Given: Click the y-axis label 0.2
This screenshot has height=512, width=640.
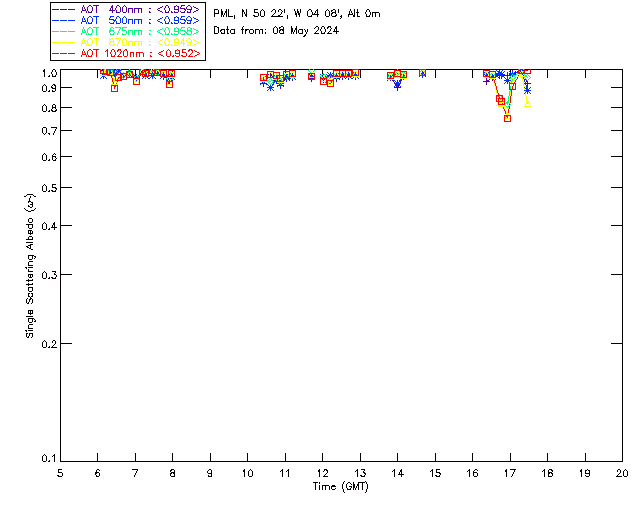Looking at the screenshot, I should [49, 344].
